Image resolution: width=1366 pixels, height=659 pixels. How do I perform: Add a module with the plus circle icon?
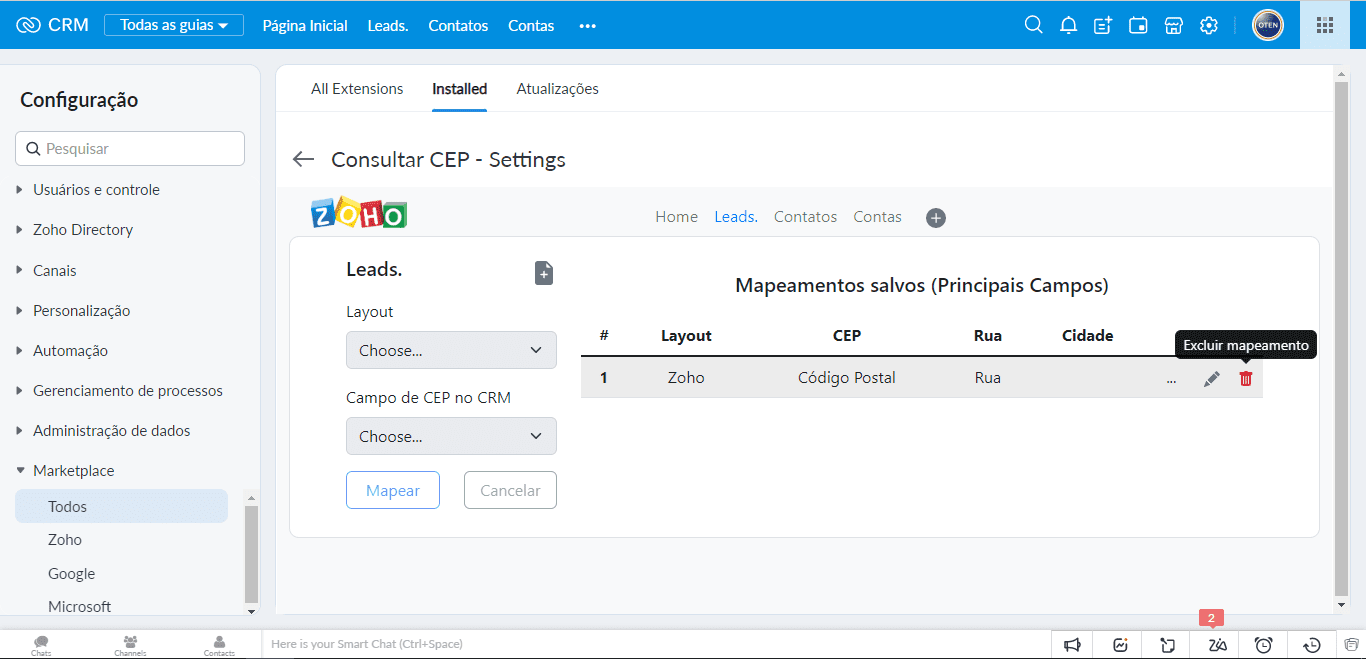(935, 218)
